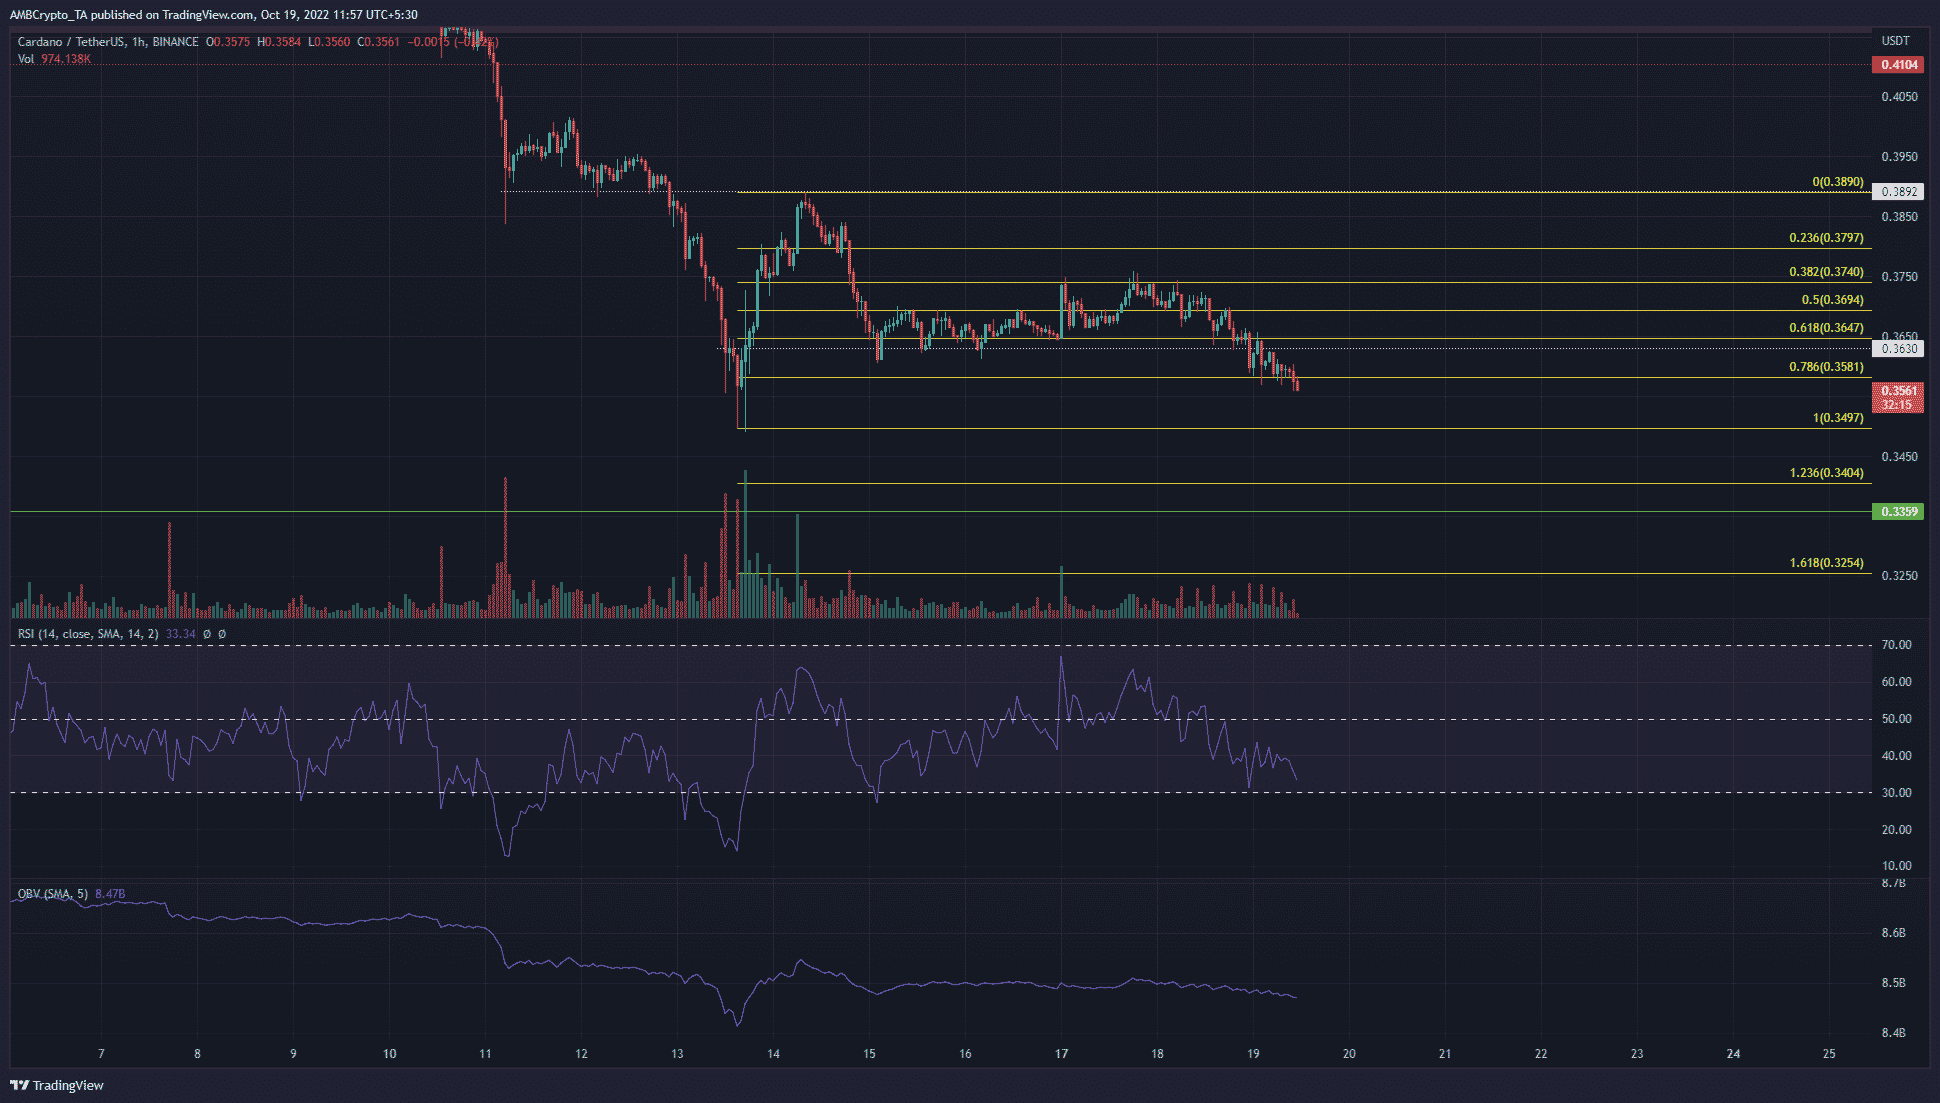Screen dimensions: 1940x1103
Task: Click the OBV 8.5B axis value
Action: pos(1893,983)
